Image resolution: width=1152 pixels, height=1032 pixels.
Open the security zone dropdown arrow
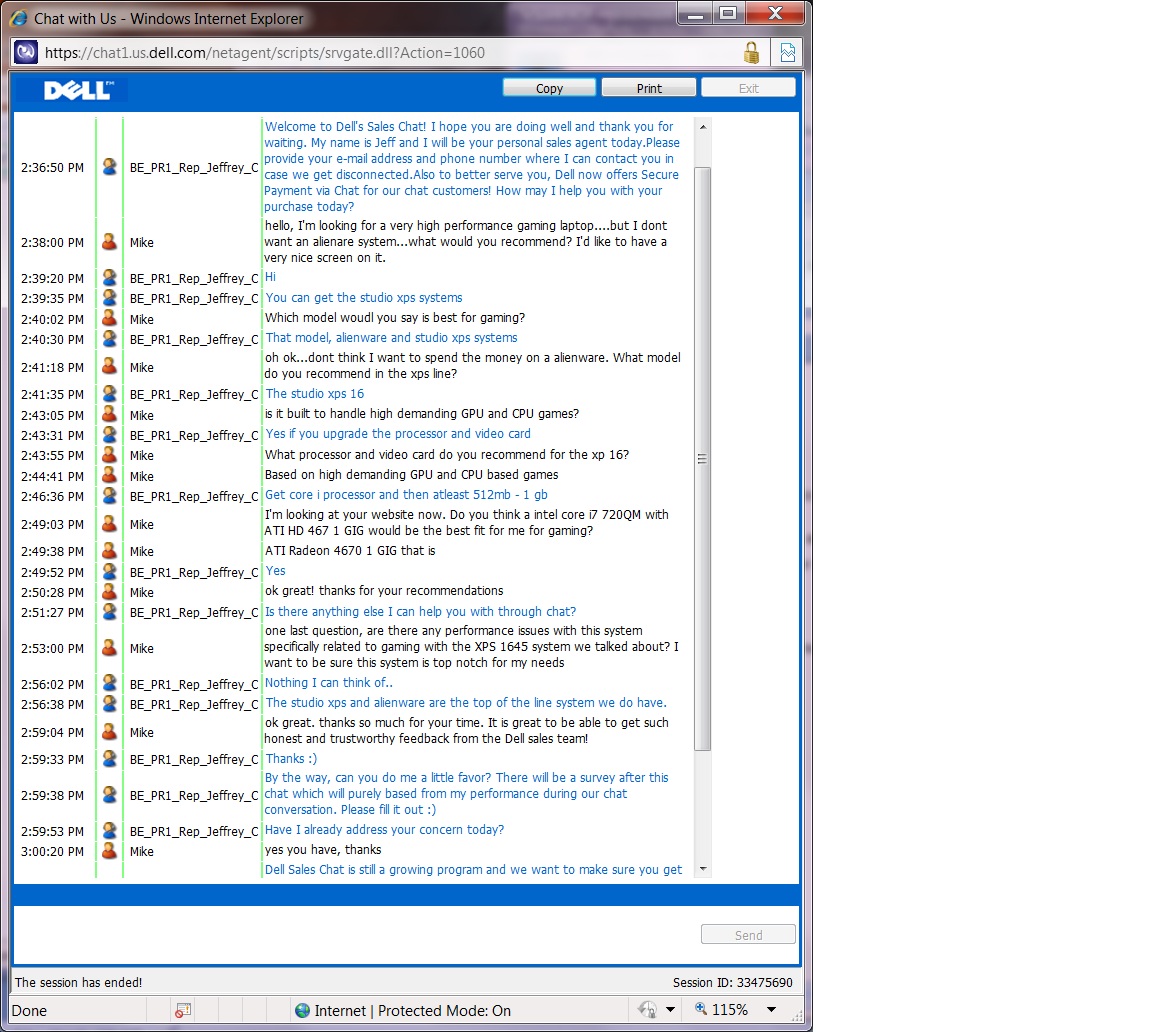[x=670, y=1010]
